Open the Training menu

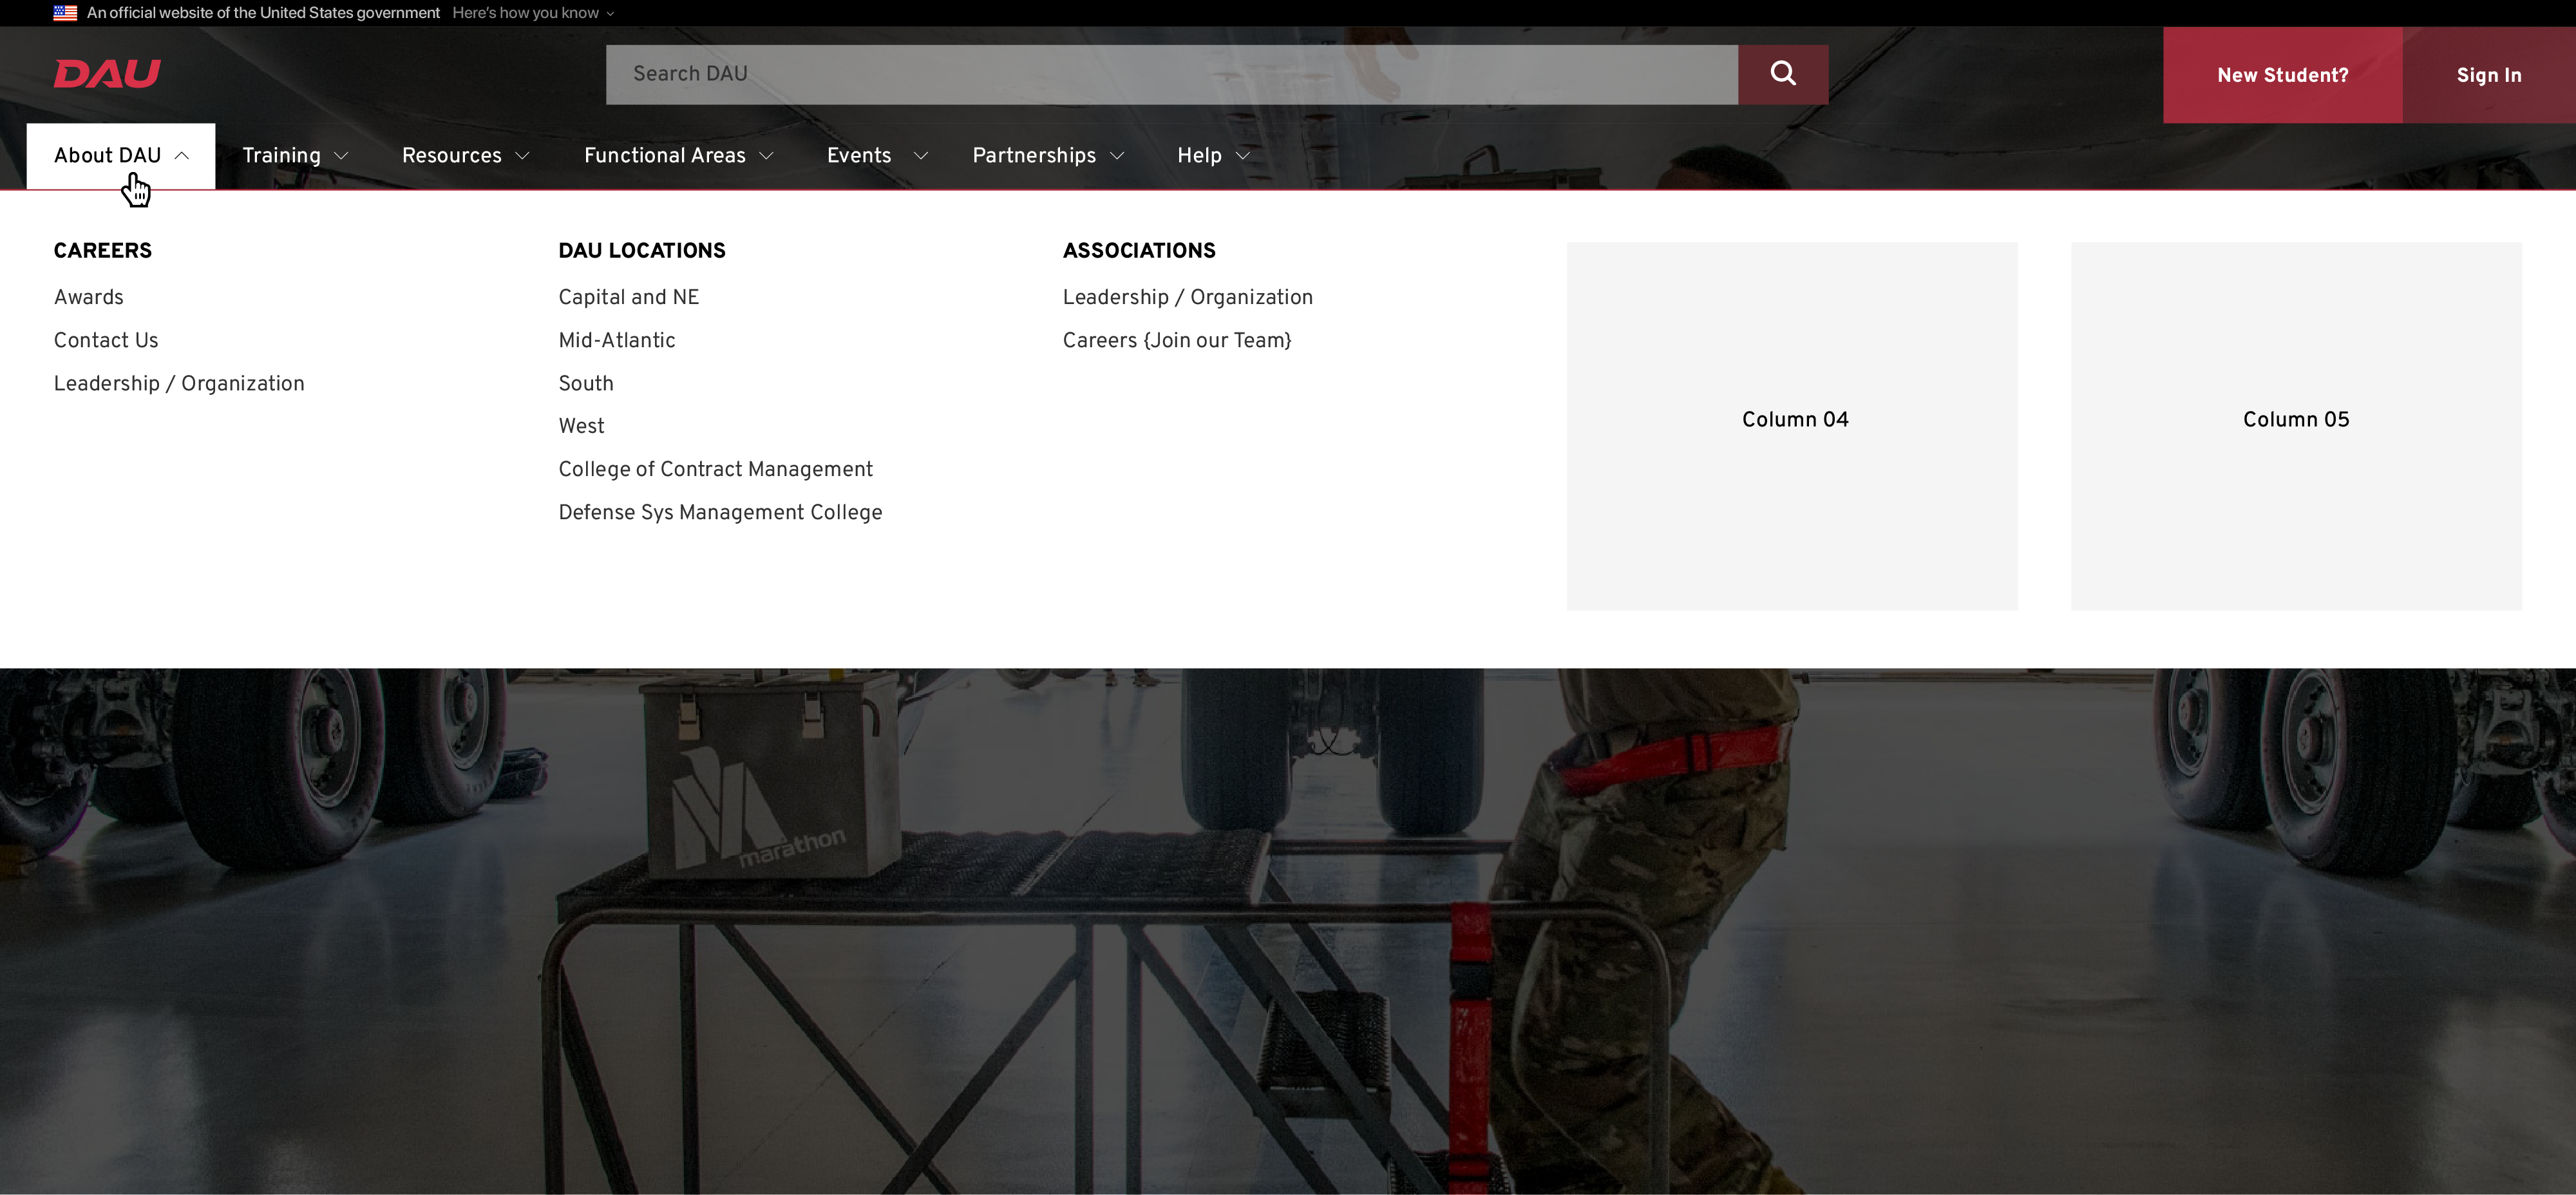(281, 156)
